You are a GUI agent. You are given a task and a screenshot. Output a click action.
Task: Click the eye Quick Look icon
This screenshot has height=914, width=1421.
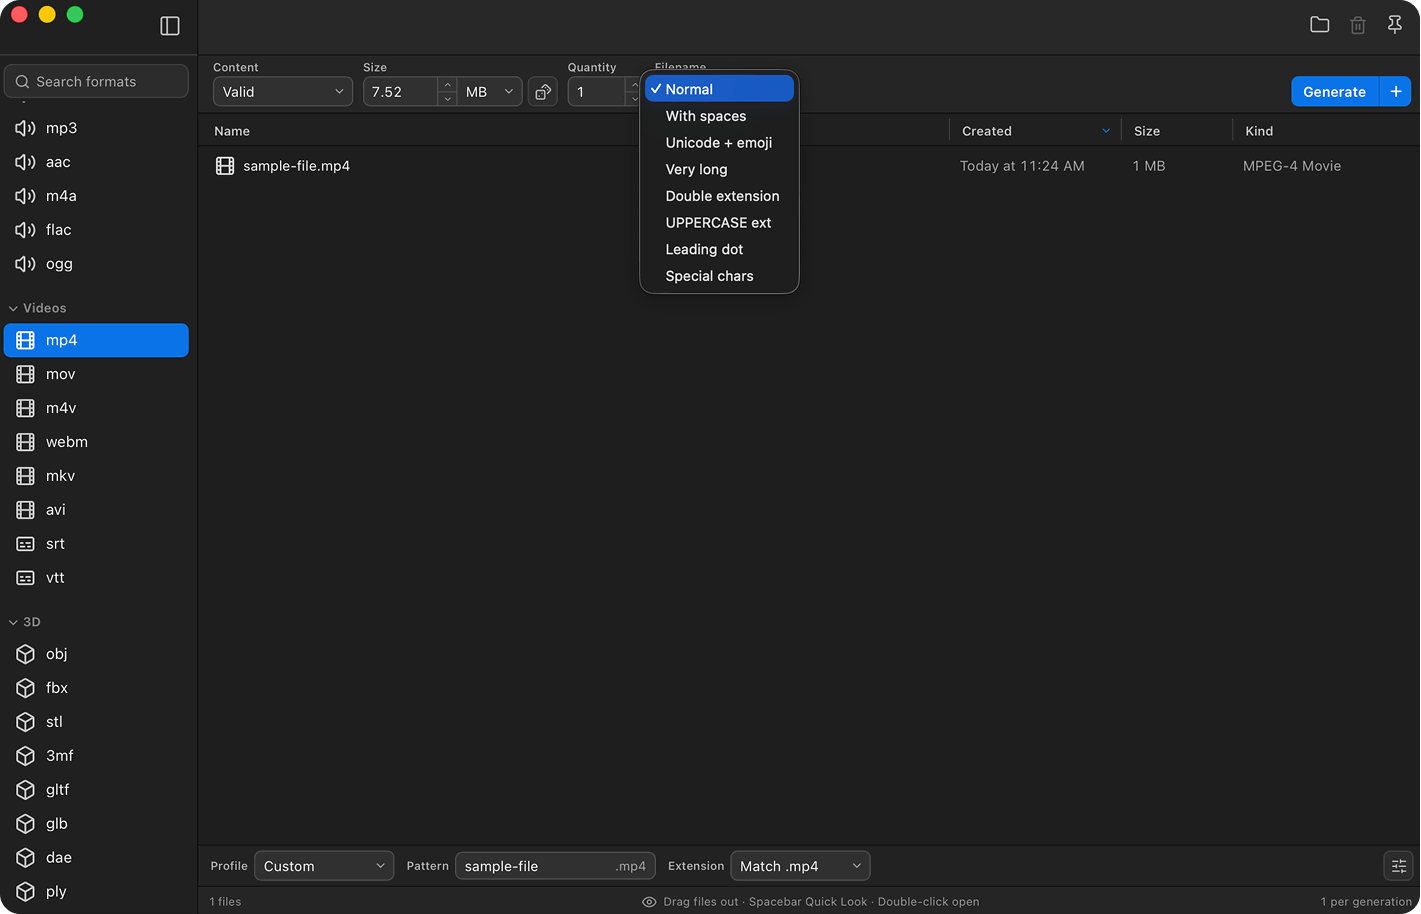pyautogui.click(x=649, y=902)
